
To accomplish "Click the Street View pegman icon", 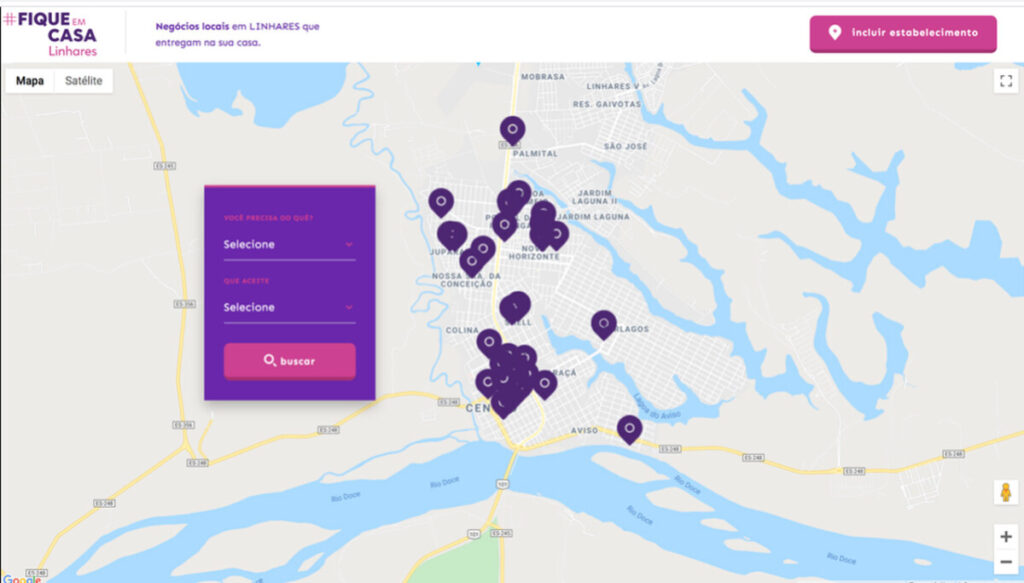I will 1006,492.
